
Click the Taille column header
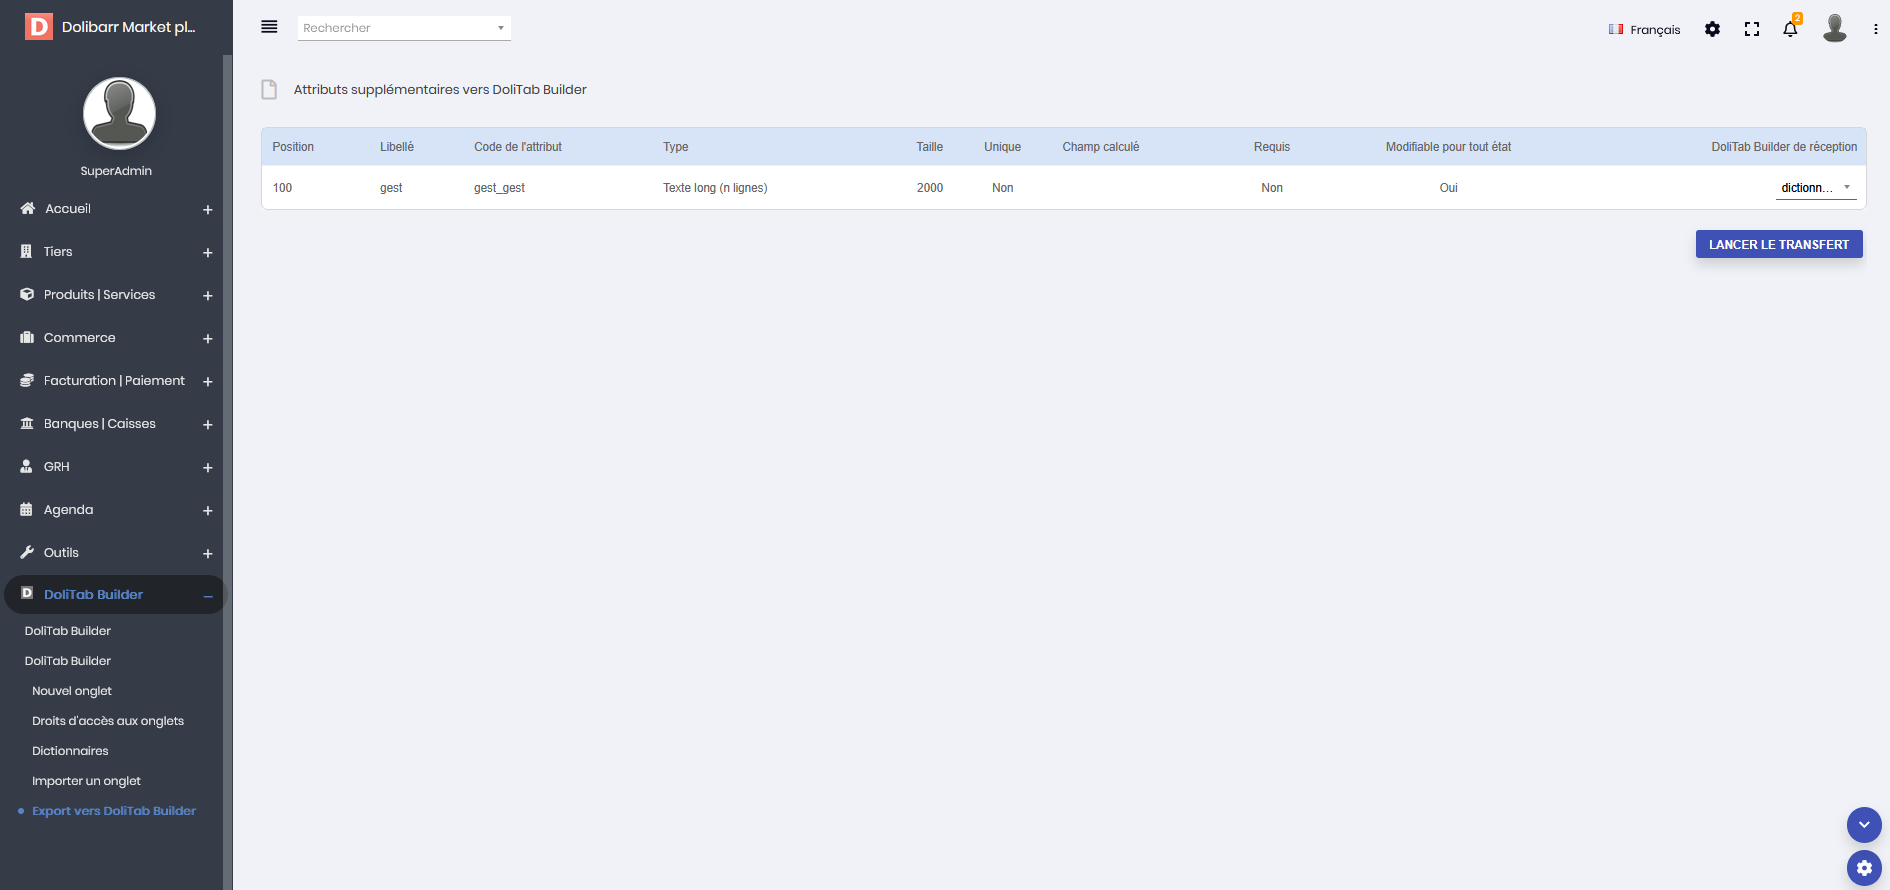coord(930,147)
